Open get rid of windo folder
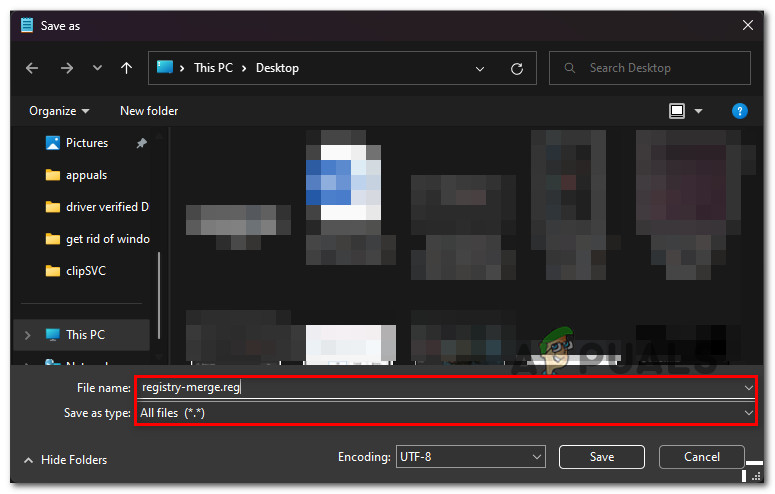Viewport: 775px width, 494px height. pyautogui.click(x=96, y=239)
